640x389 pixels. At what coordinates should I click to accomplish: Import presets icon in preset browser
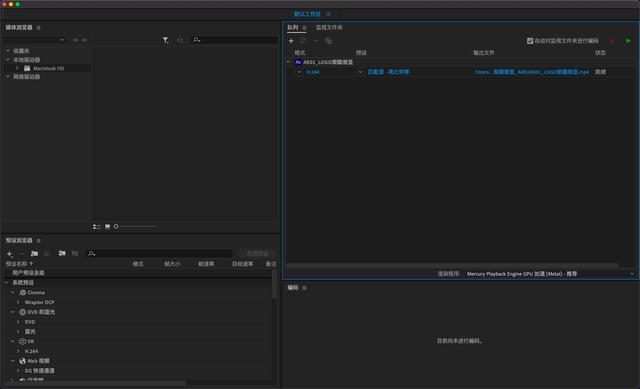(x=62, y=254)
